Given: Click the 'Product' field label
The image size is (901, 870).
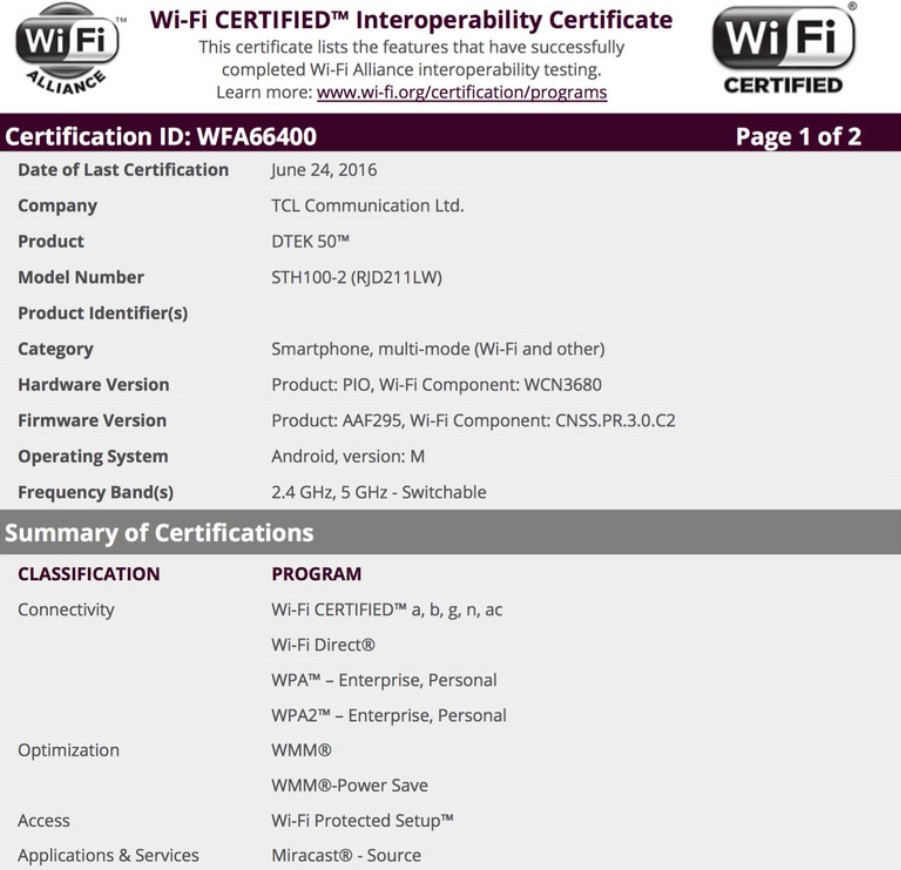Looking at the screenshot, I should point(51,241).
